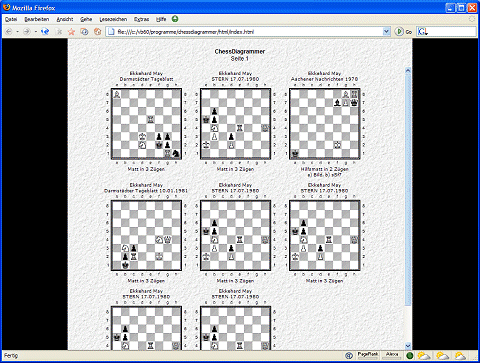The image size is (480, 363).
Task: Click the page icon in address bar
Action: (x=111, y=32)
